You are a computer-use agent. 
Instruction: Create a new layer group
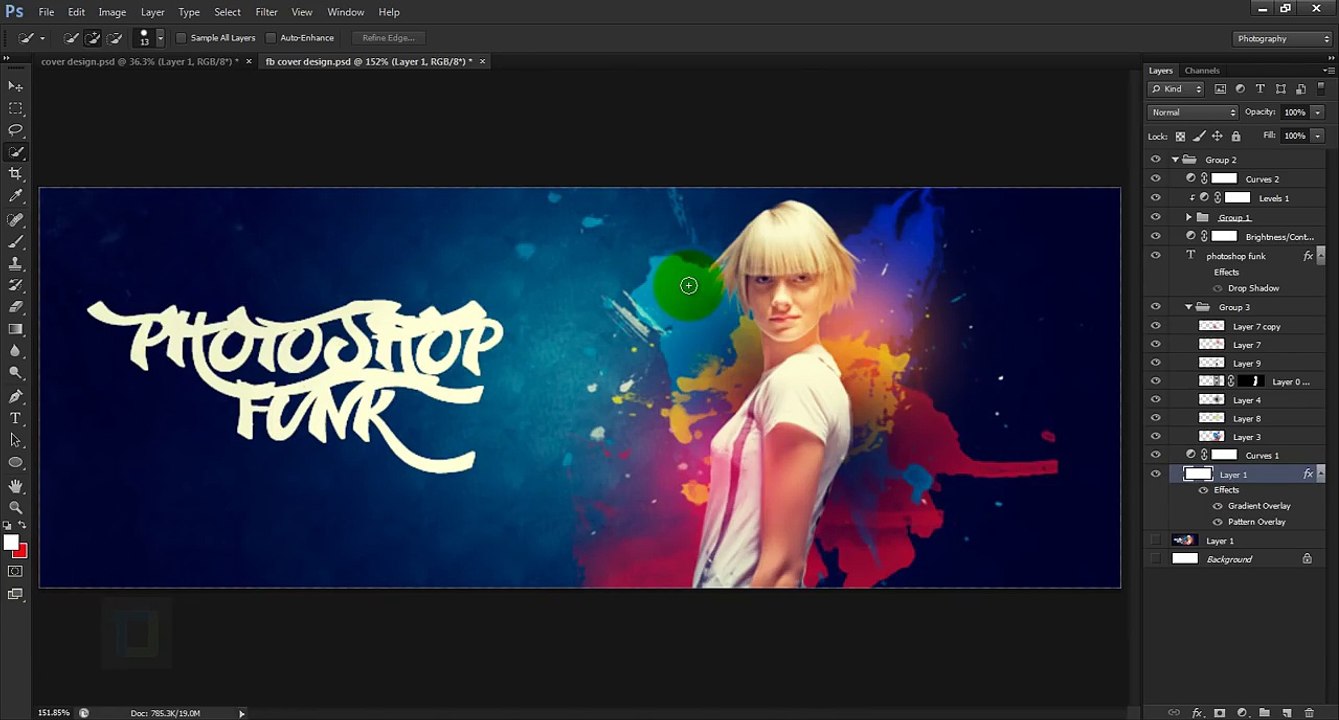click(x=1264, y=713)
